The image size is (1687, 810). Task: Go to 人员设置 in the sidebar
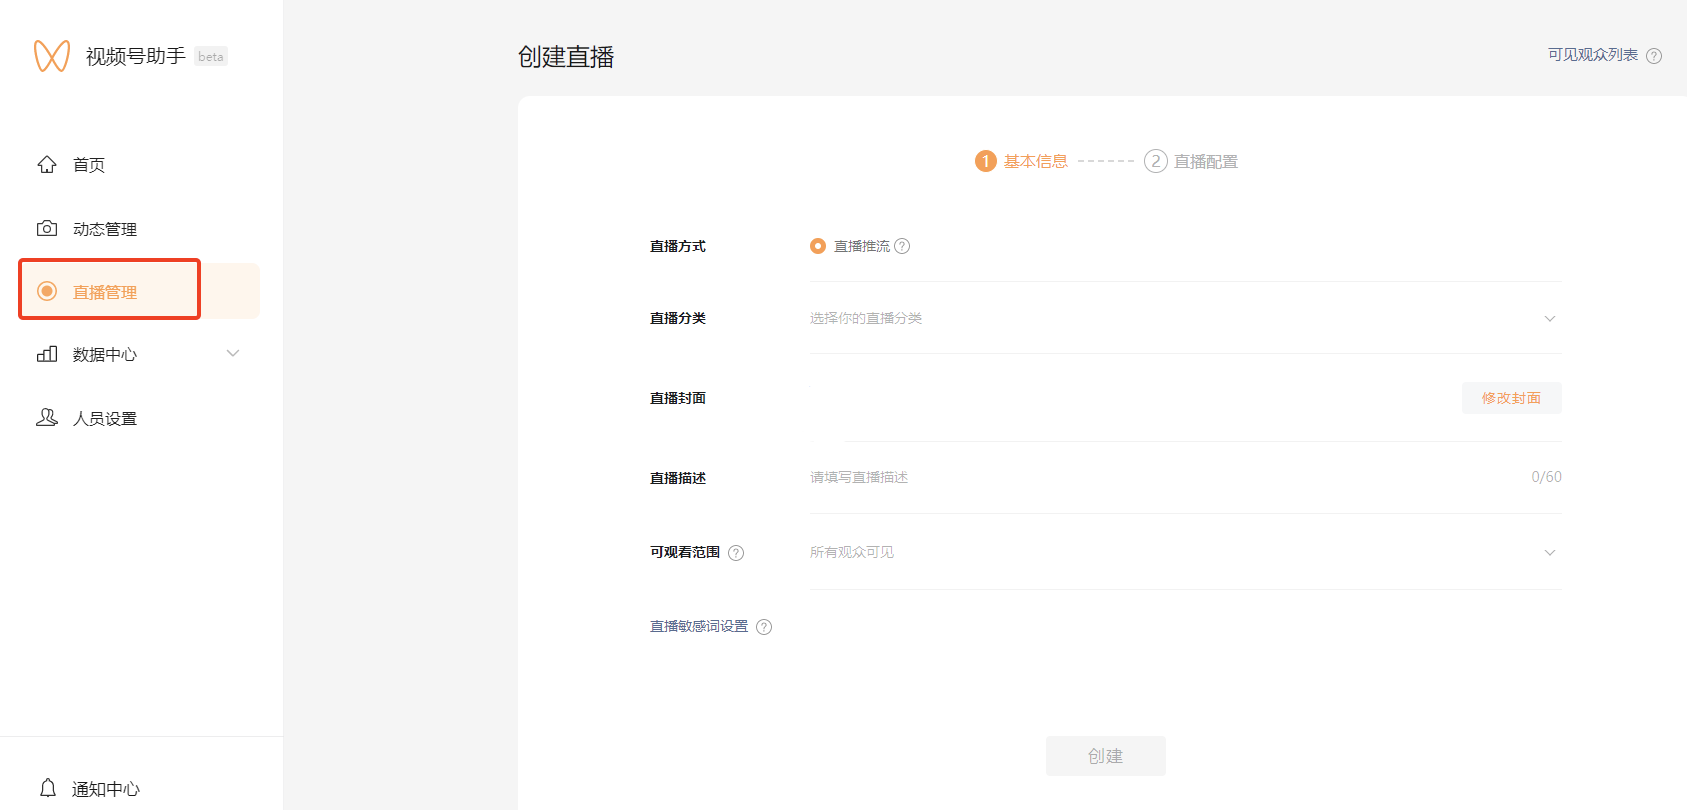(x=105, y=419)
